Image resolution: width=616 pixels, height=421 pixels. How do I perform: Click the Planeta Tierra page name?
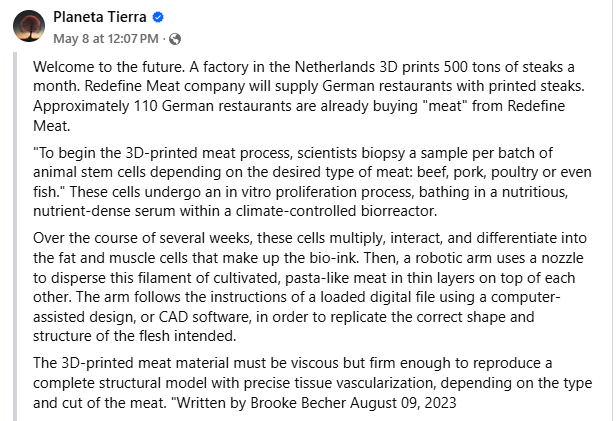coord(100,17)
